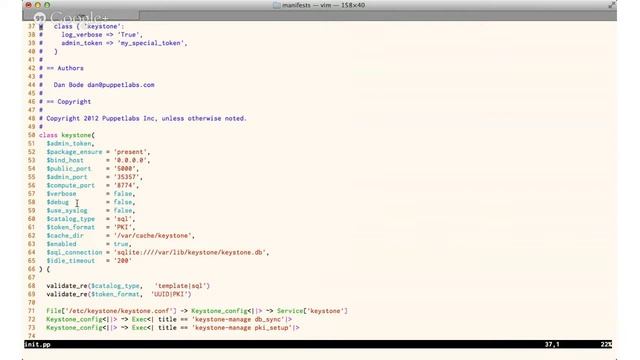Click the '22%' scroll percentage indicator
640x360 pixels.
pyautogui.click(x=606, y=344)
